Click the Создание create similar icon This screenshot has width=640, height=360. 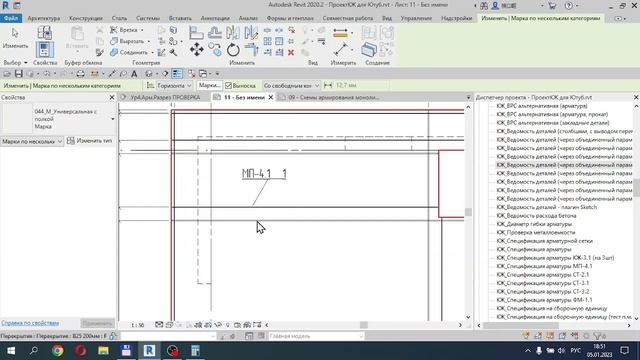[369, 50]
